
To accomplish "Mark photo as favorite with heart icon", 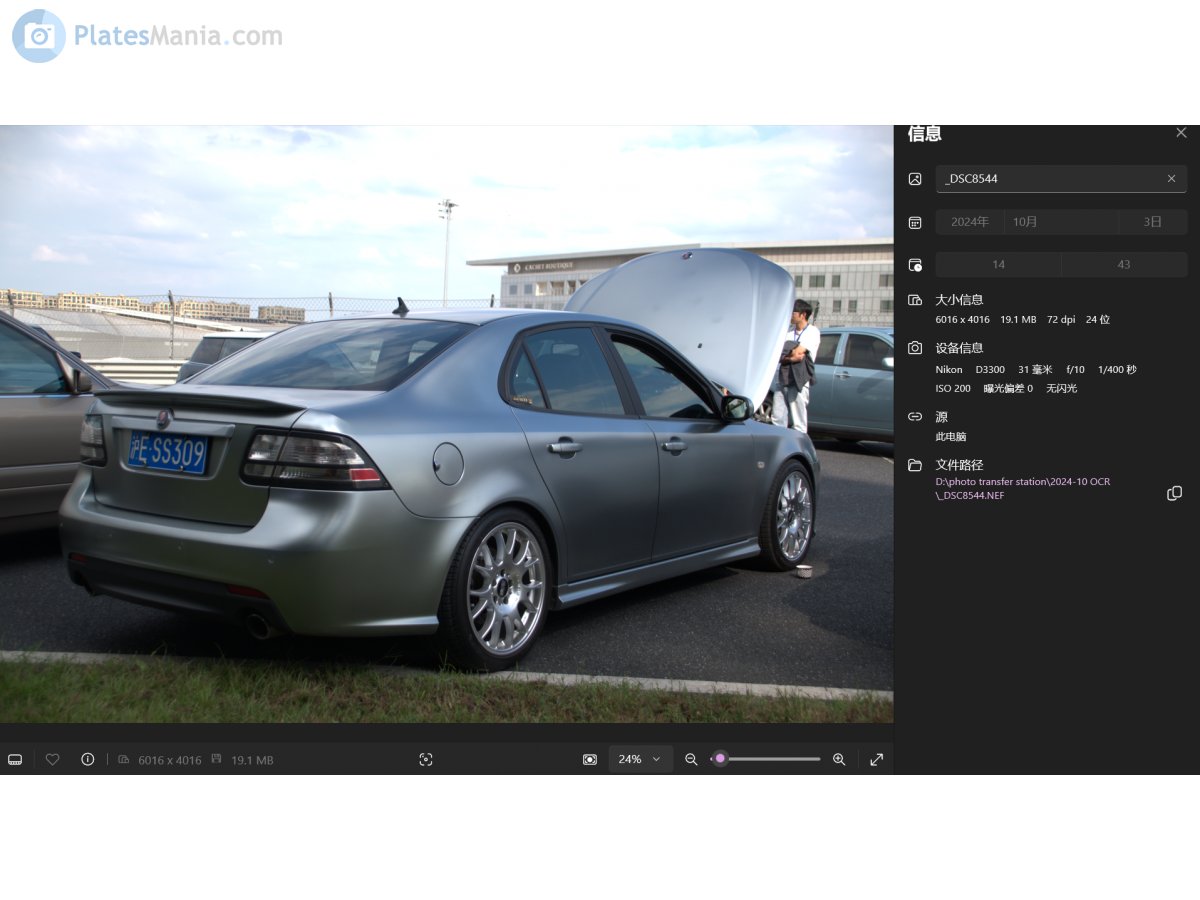I will point(53,760).
